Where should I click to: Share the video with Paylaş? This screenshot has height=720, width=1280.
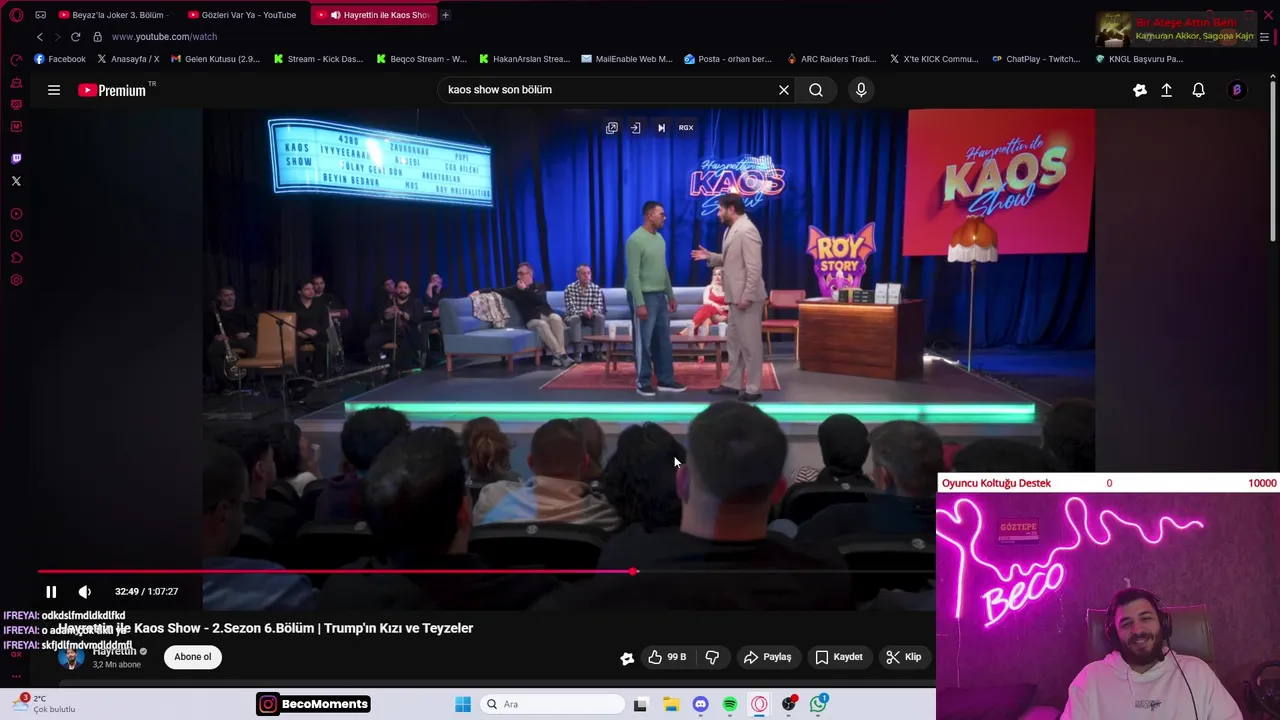(767, 657)
